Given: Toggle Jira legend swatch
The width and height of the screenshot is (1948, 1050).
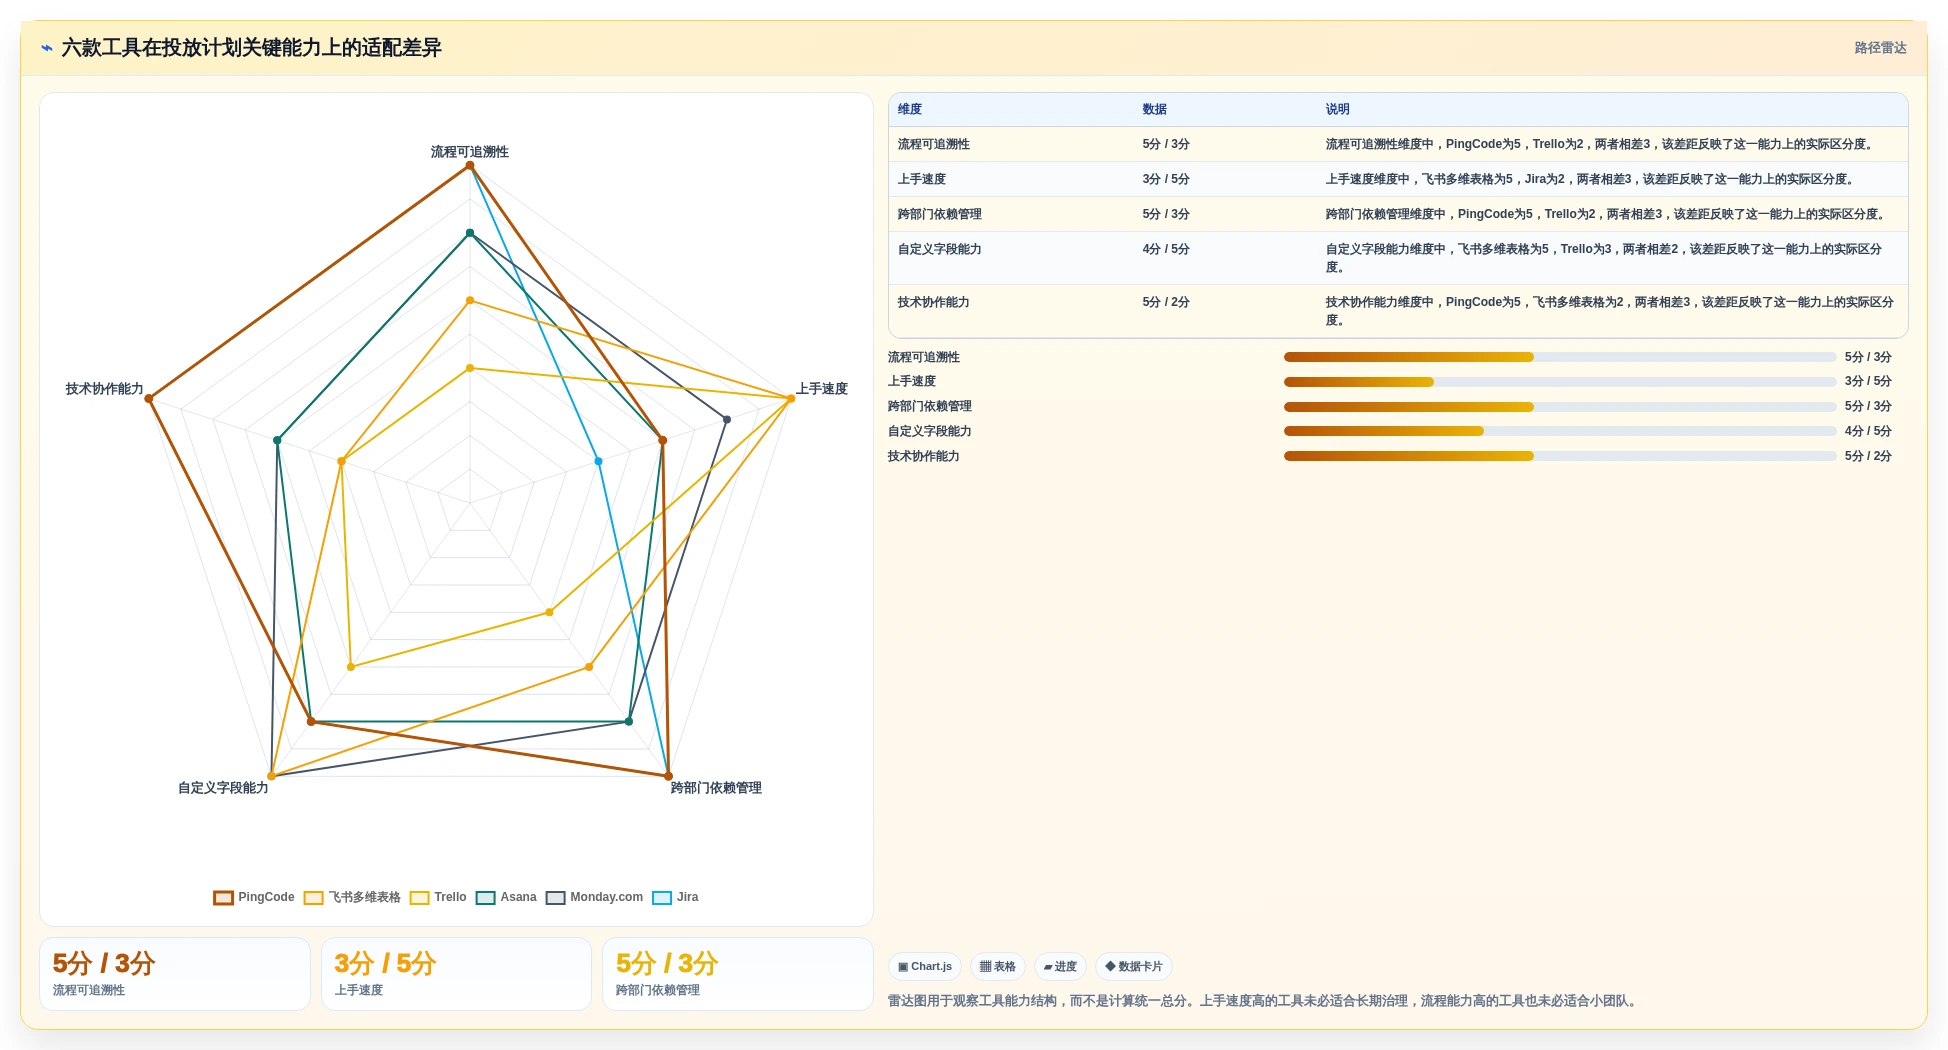Looking at the screenshot, I should coord(662,897).
